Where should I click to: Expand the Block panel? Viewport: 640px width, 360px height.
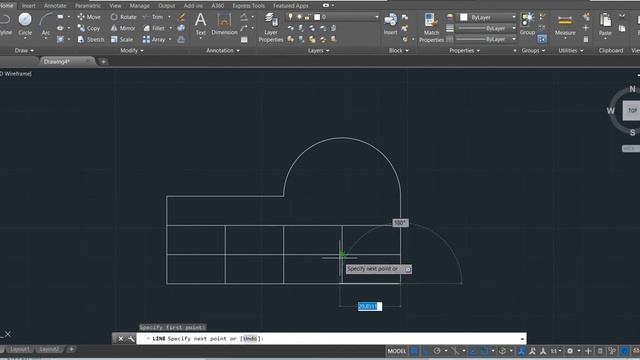click(398, 51)
